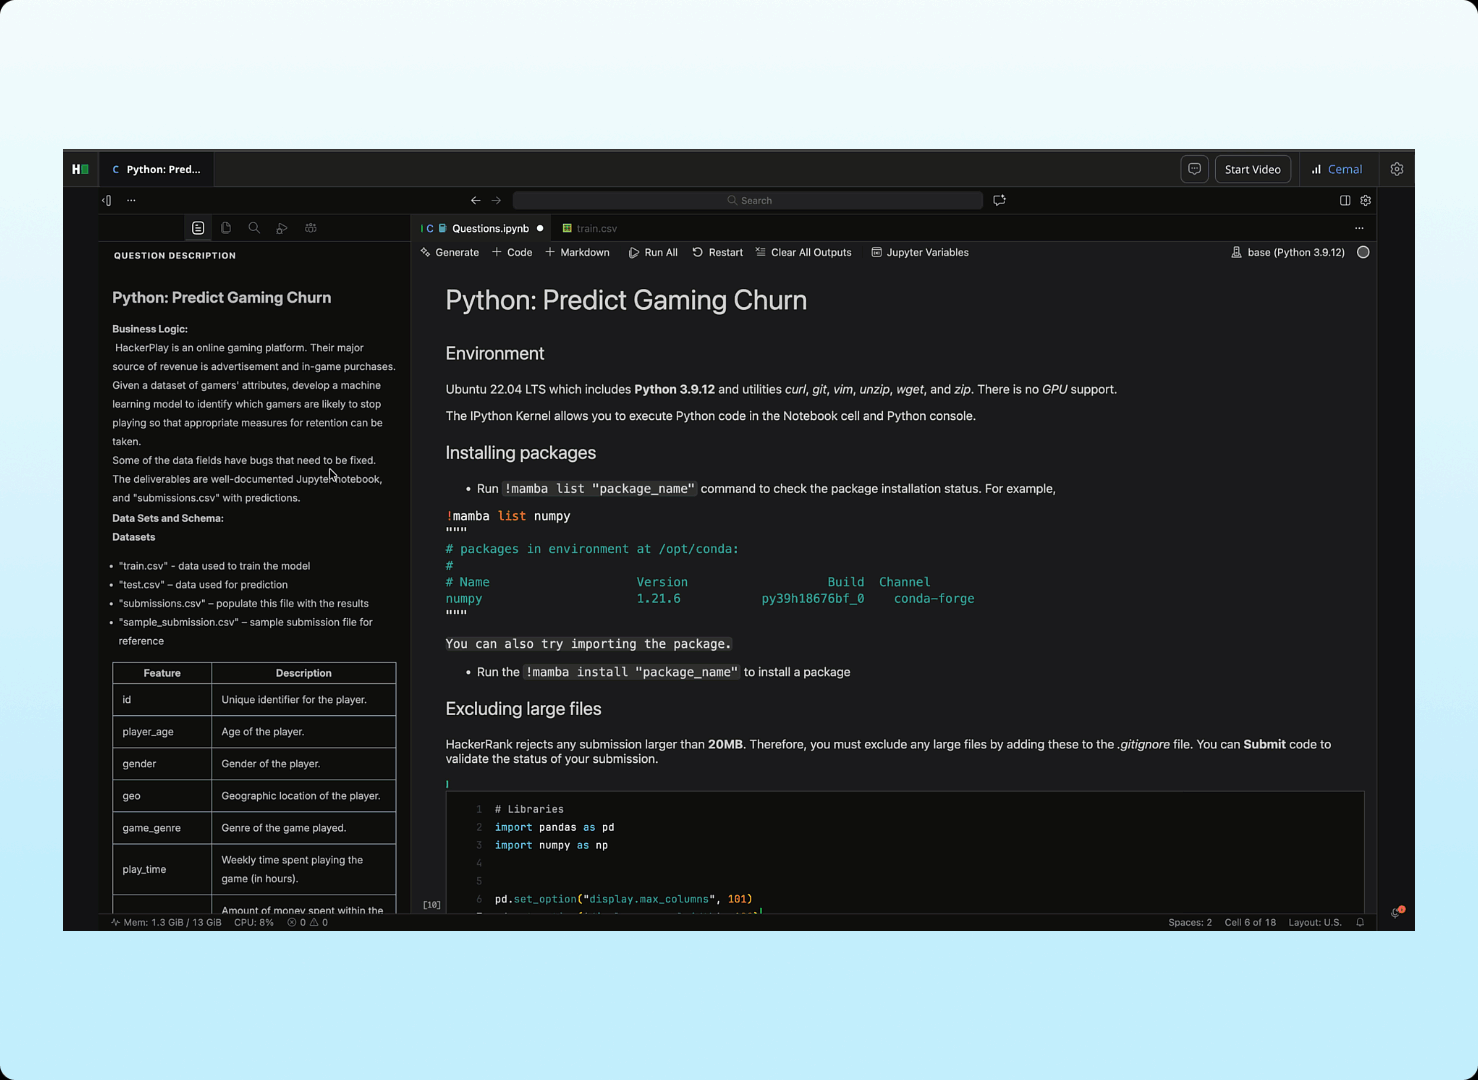Click the CPU: 8% status entry
The height and width of the screenshot is (1080, 1478).
coord(253,922)
